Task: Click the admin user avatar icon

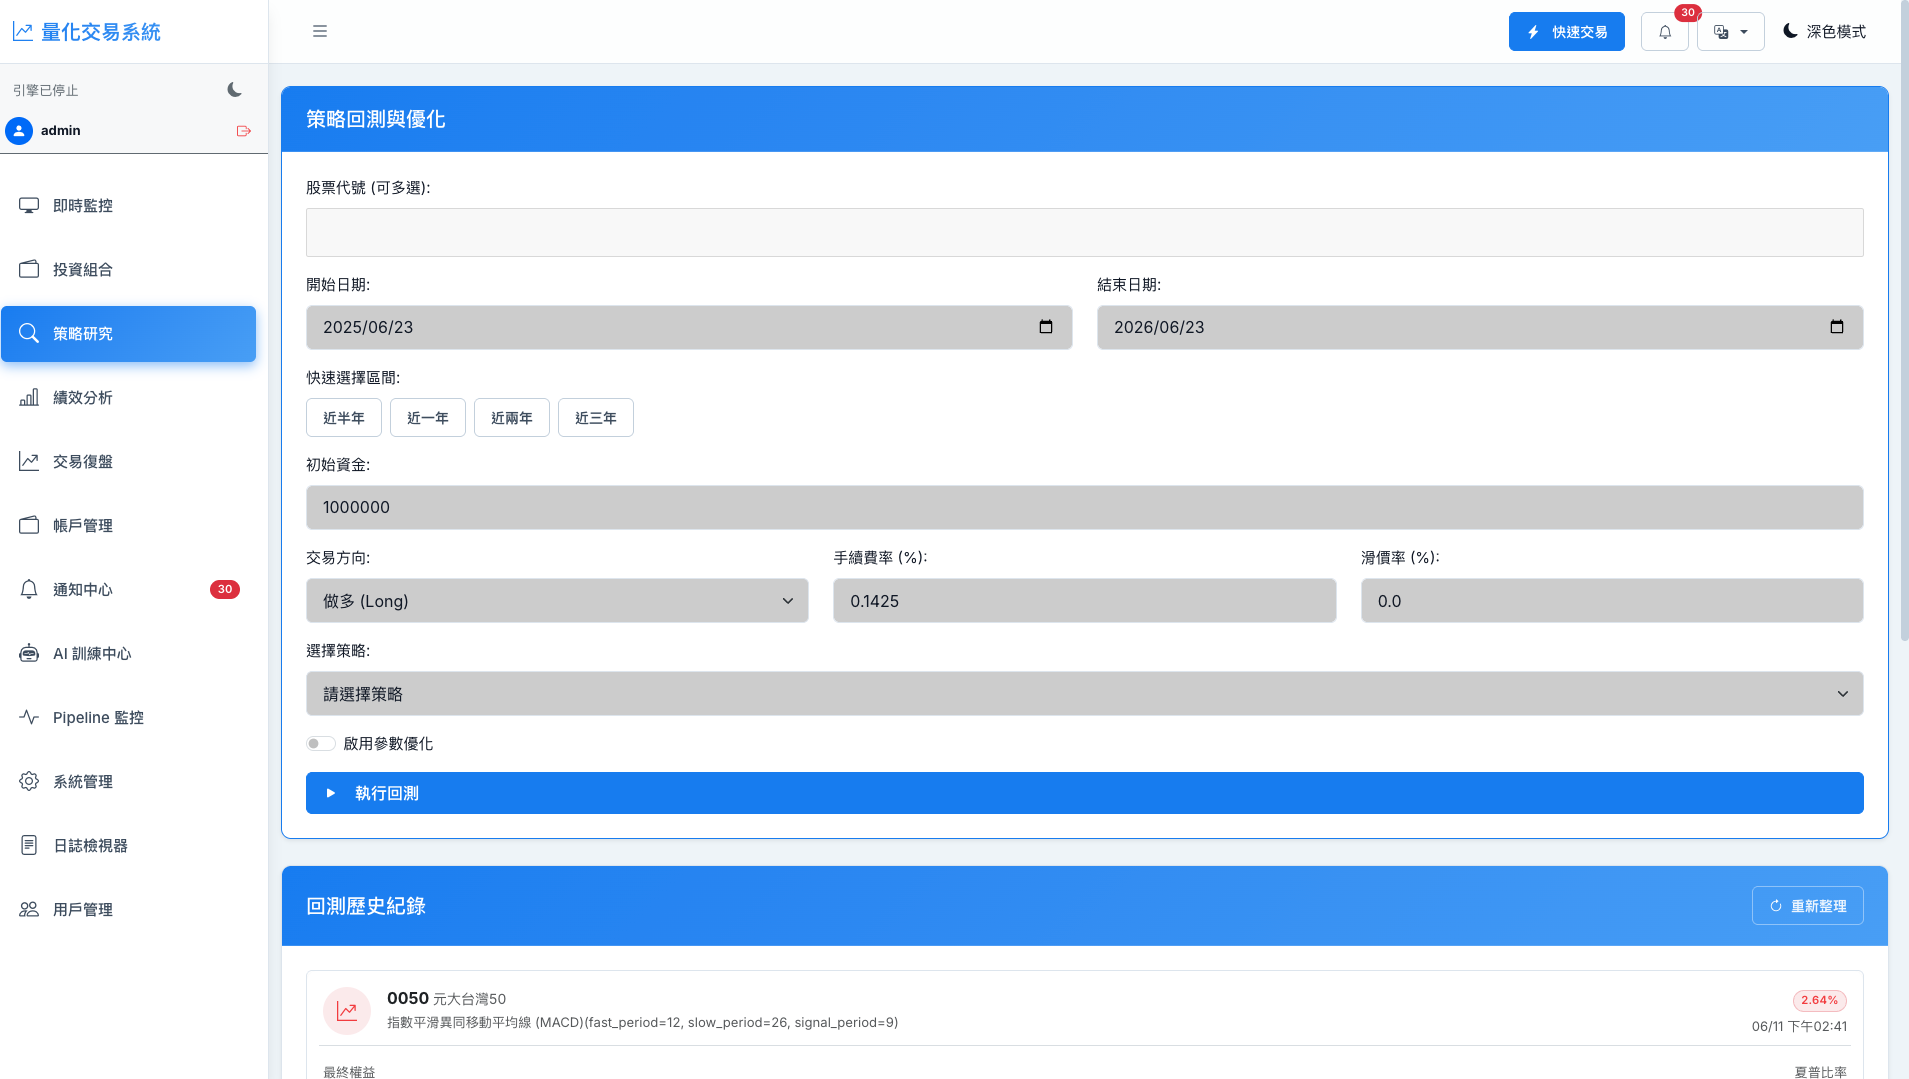Action: click(19, 131)
